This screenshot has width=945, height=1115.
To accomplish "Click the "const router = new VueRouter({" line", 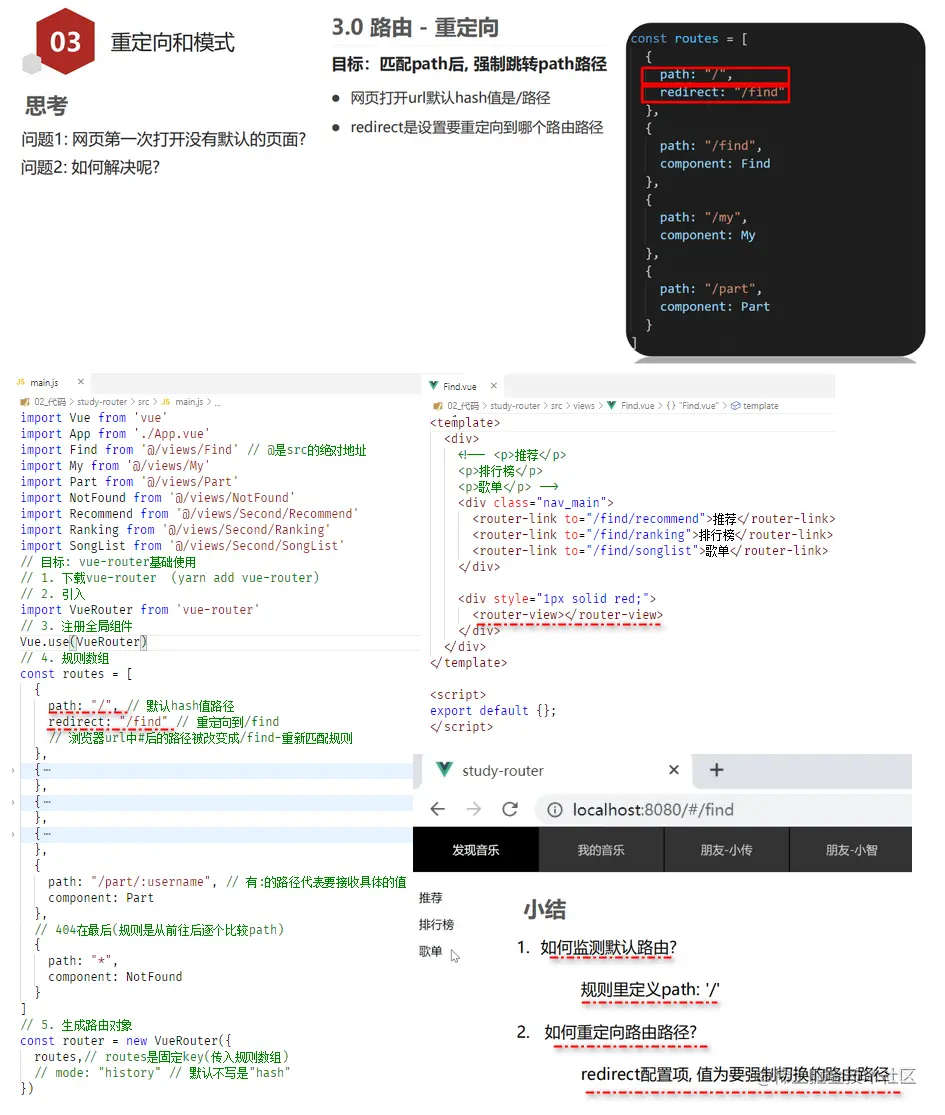I will pos(125,1041).
